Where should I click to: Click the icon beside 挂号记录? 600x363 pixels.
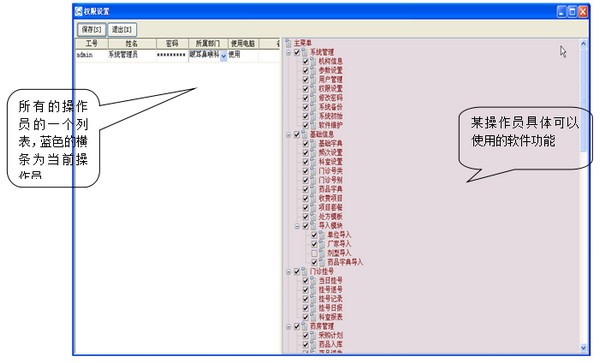(x=313, y=299)
